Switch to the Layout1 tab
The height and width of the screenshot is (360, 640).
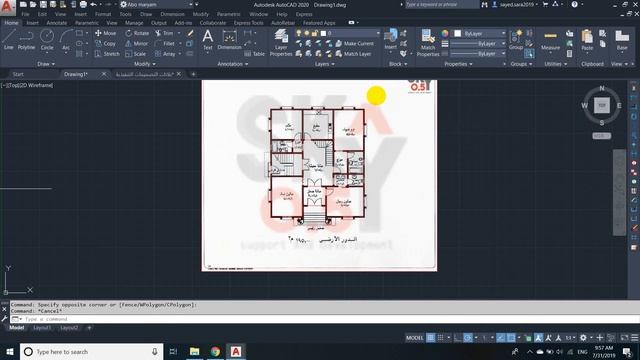(42, 328)
